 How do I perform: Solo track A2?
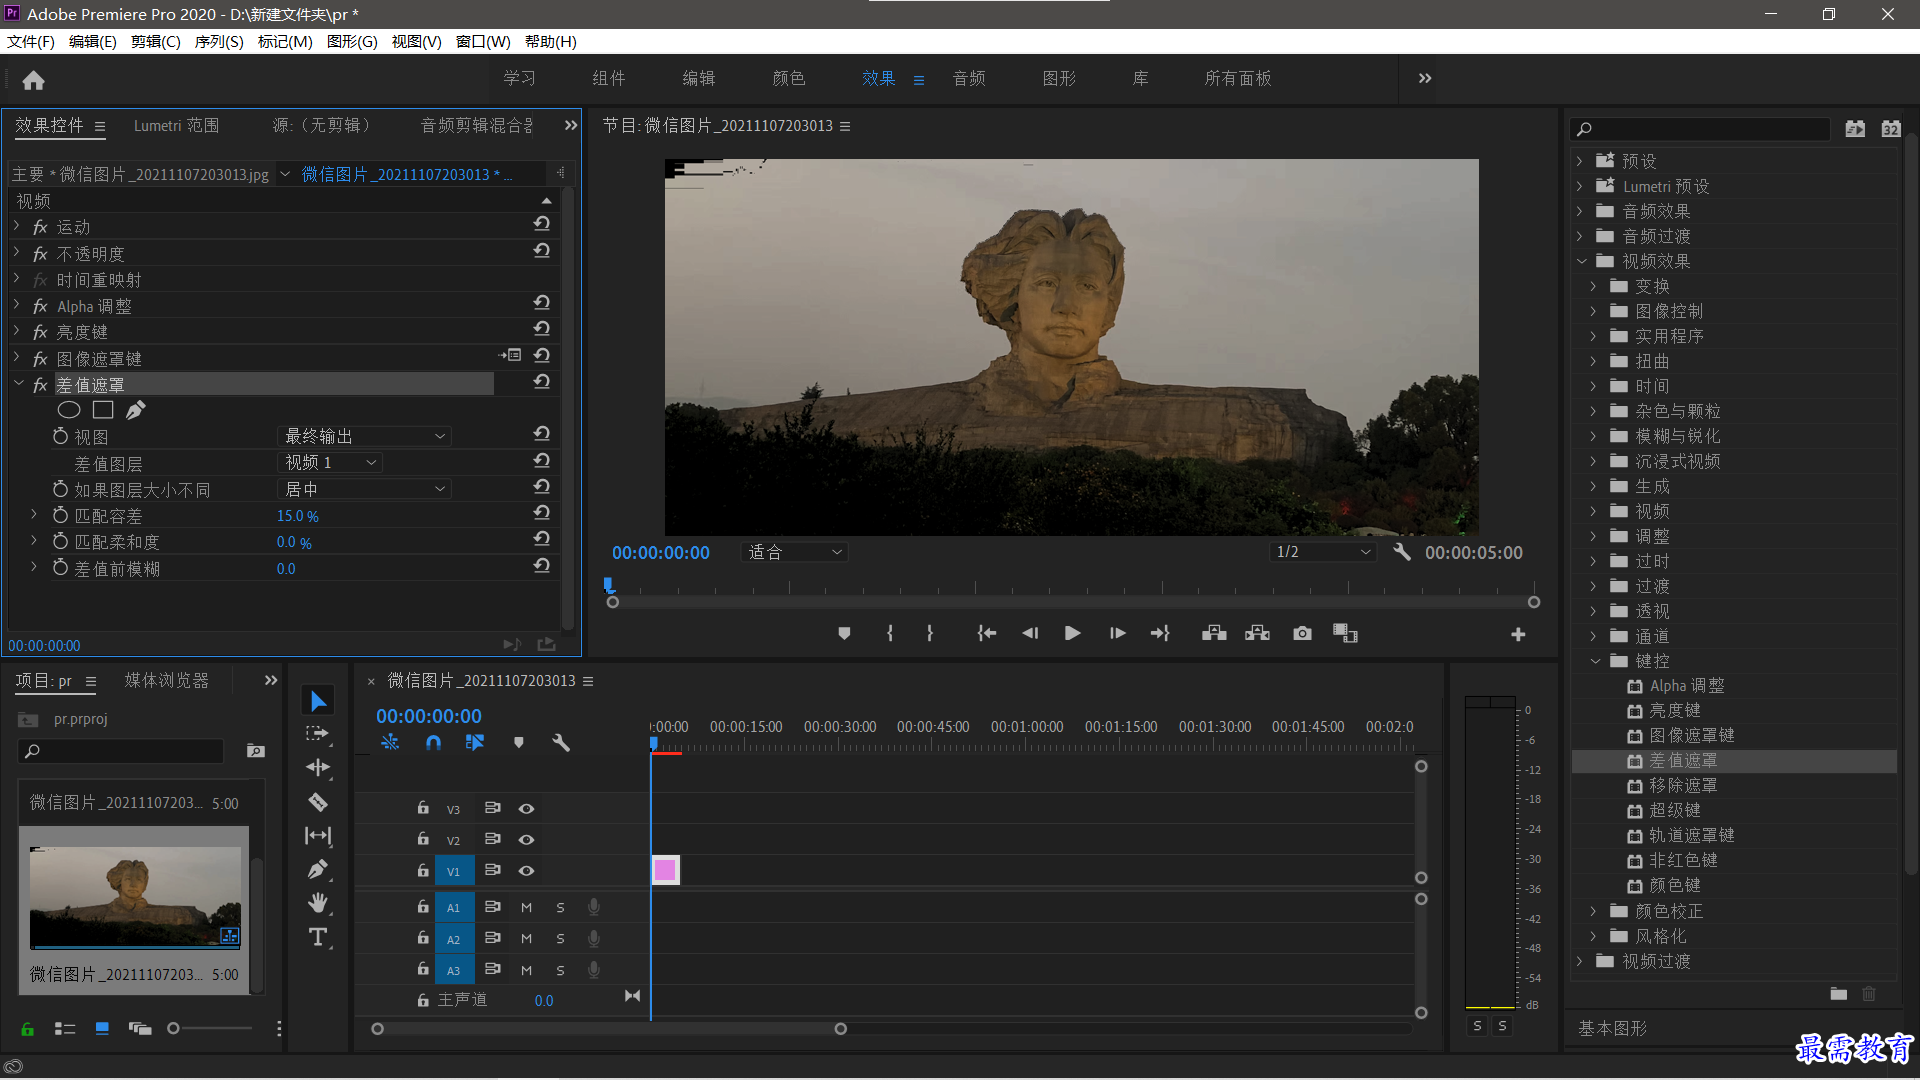[560, 939]
